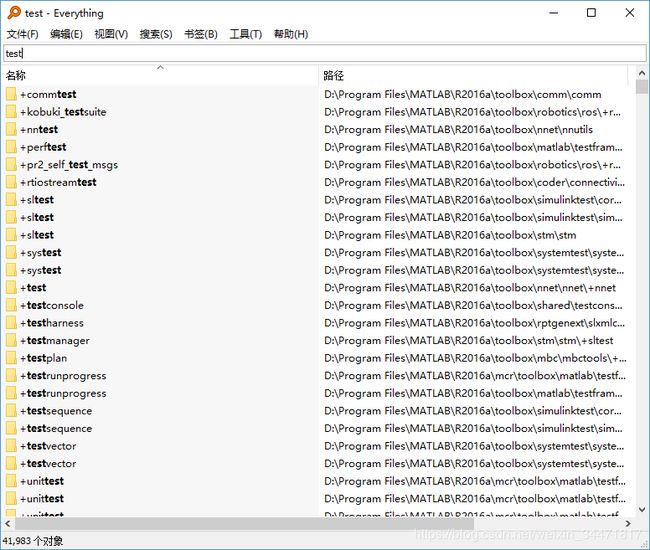The width and height of the screenshot is (650, 550).
Task: Click the search box containing 'test'
Action: click(x=325, y=53)
